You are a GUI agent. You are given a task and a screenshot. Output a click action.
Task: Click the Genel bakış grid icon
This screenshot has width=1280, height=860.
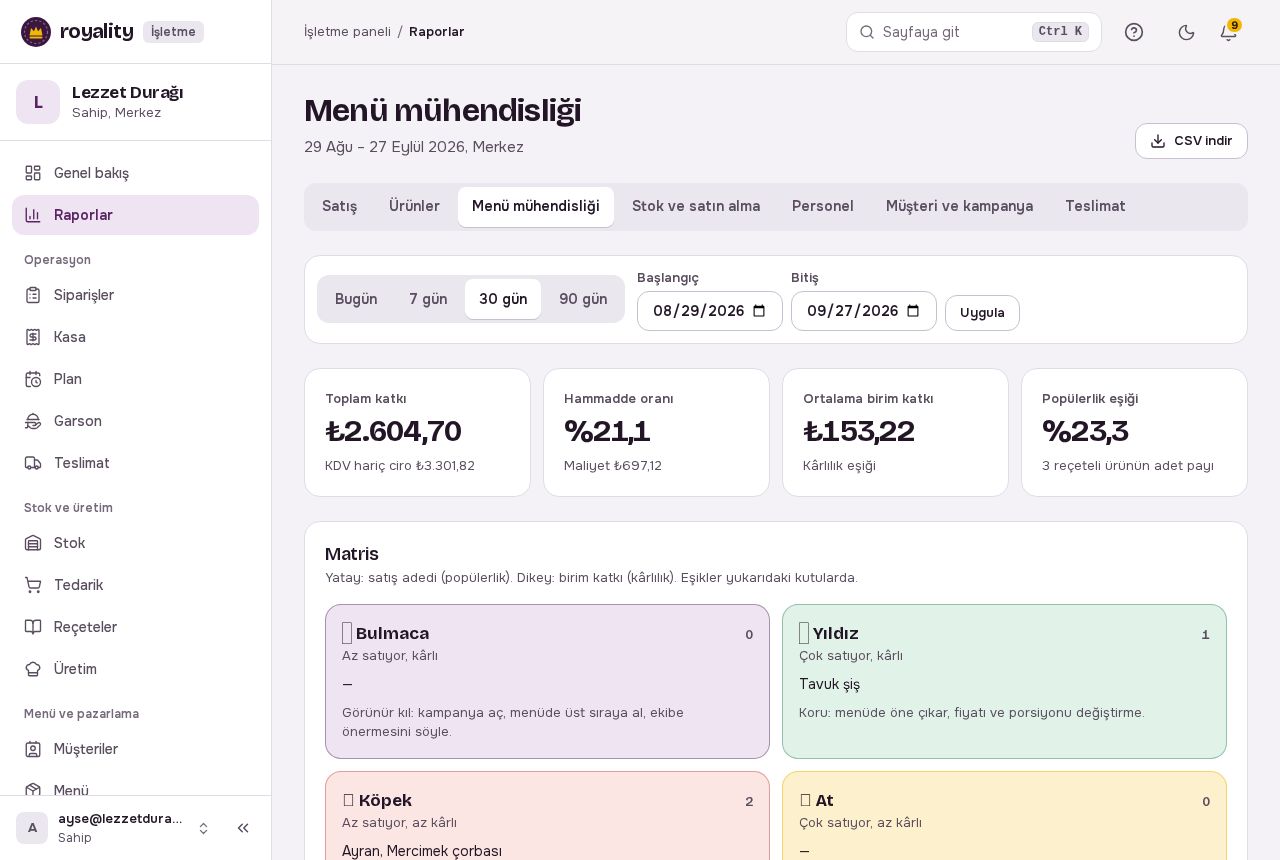[33, 173]
